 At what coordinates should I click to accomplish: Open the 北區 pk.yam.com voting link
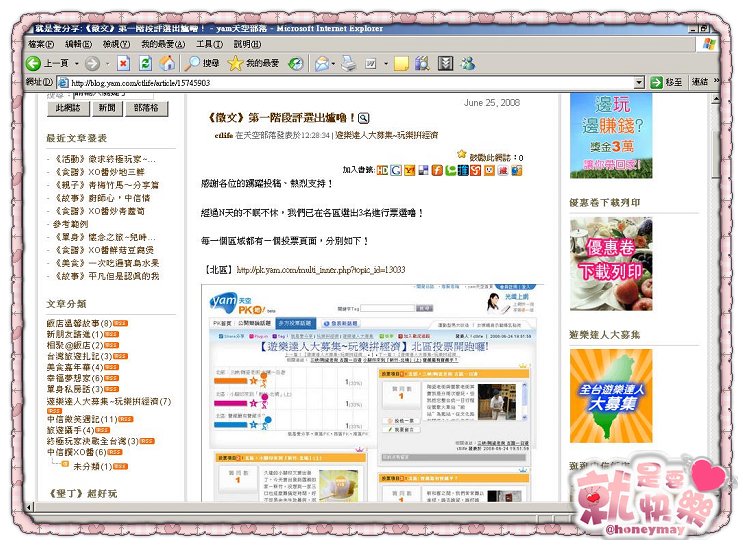pyautogui.click(x=320, y=270)
